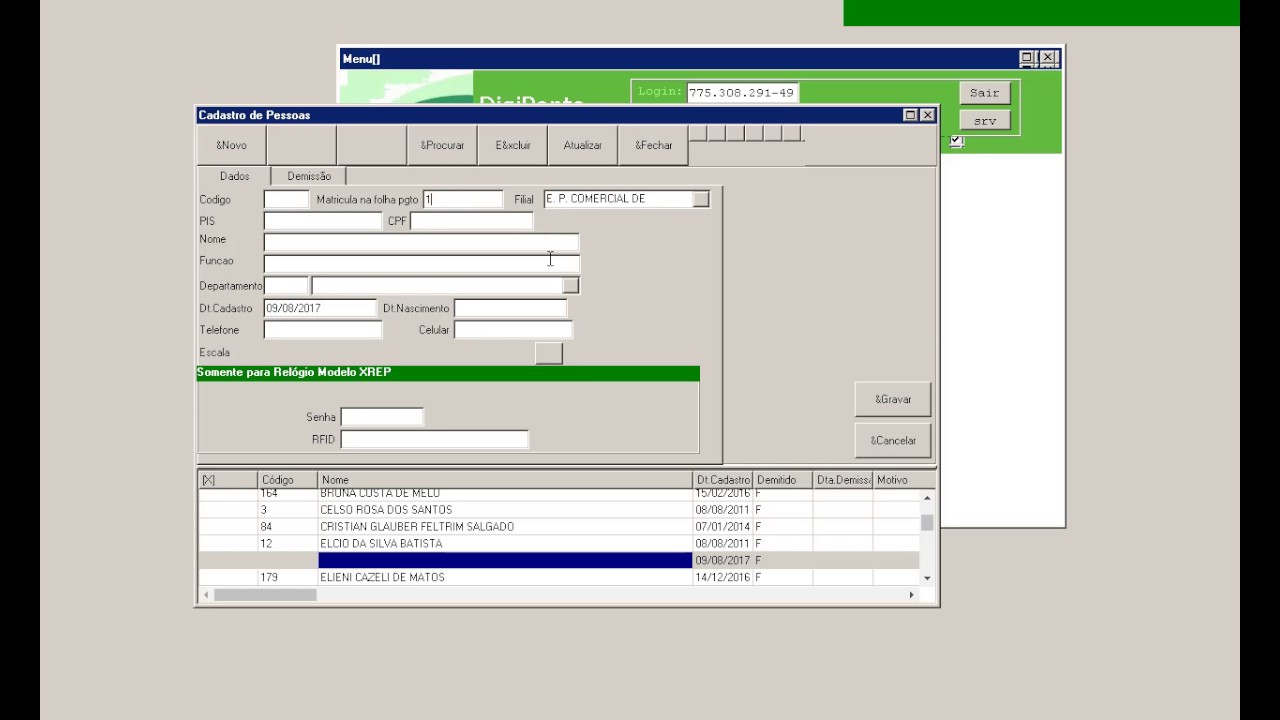Click the CPF input field
This screenshot has height=720, width=1280.
pos(472,221)
